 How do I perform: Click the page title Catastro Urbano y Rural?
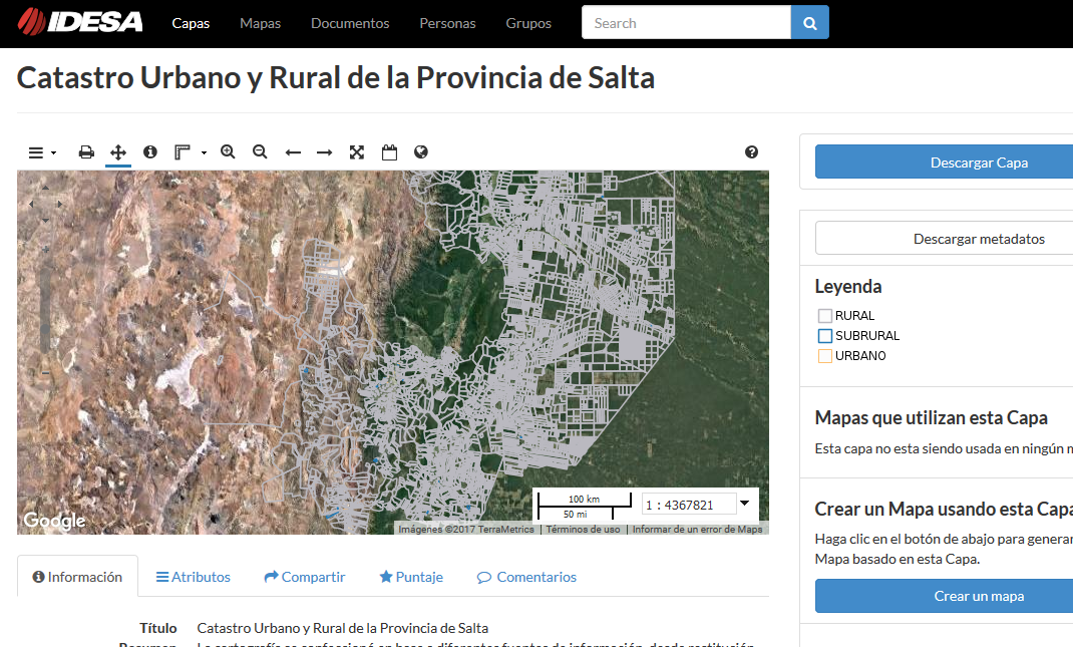pos(335,77)
